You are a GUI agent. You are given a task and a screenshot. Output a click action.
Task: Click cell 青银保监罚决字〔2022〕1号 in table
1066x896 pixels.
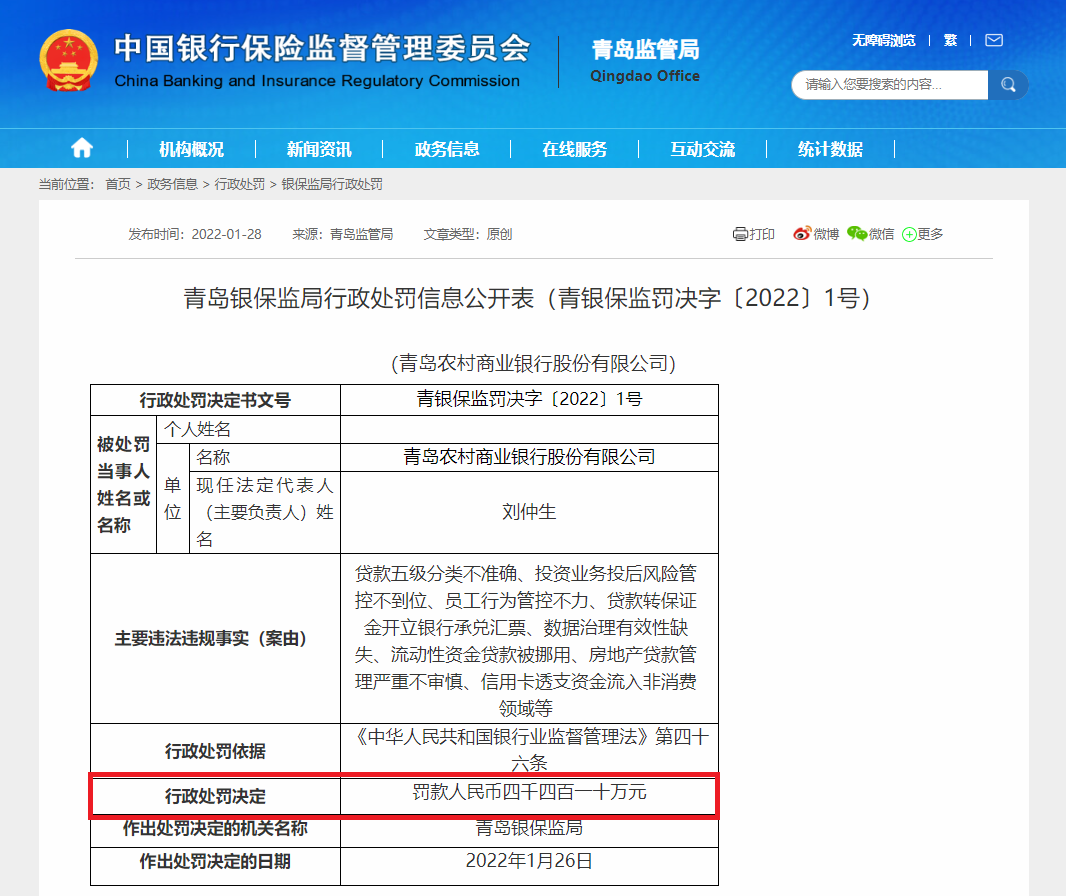(529, 399)
